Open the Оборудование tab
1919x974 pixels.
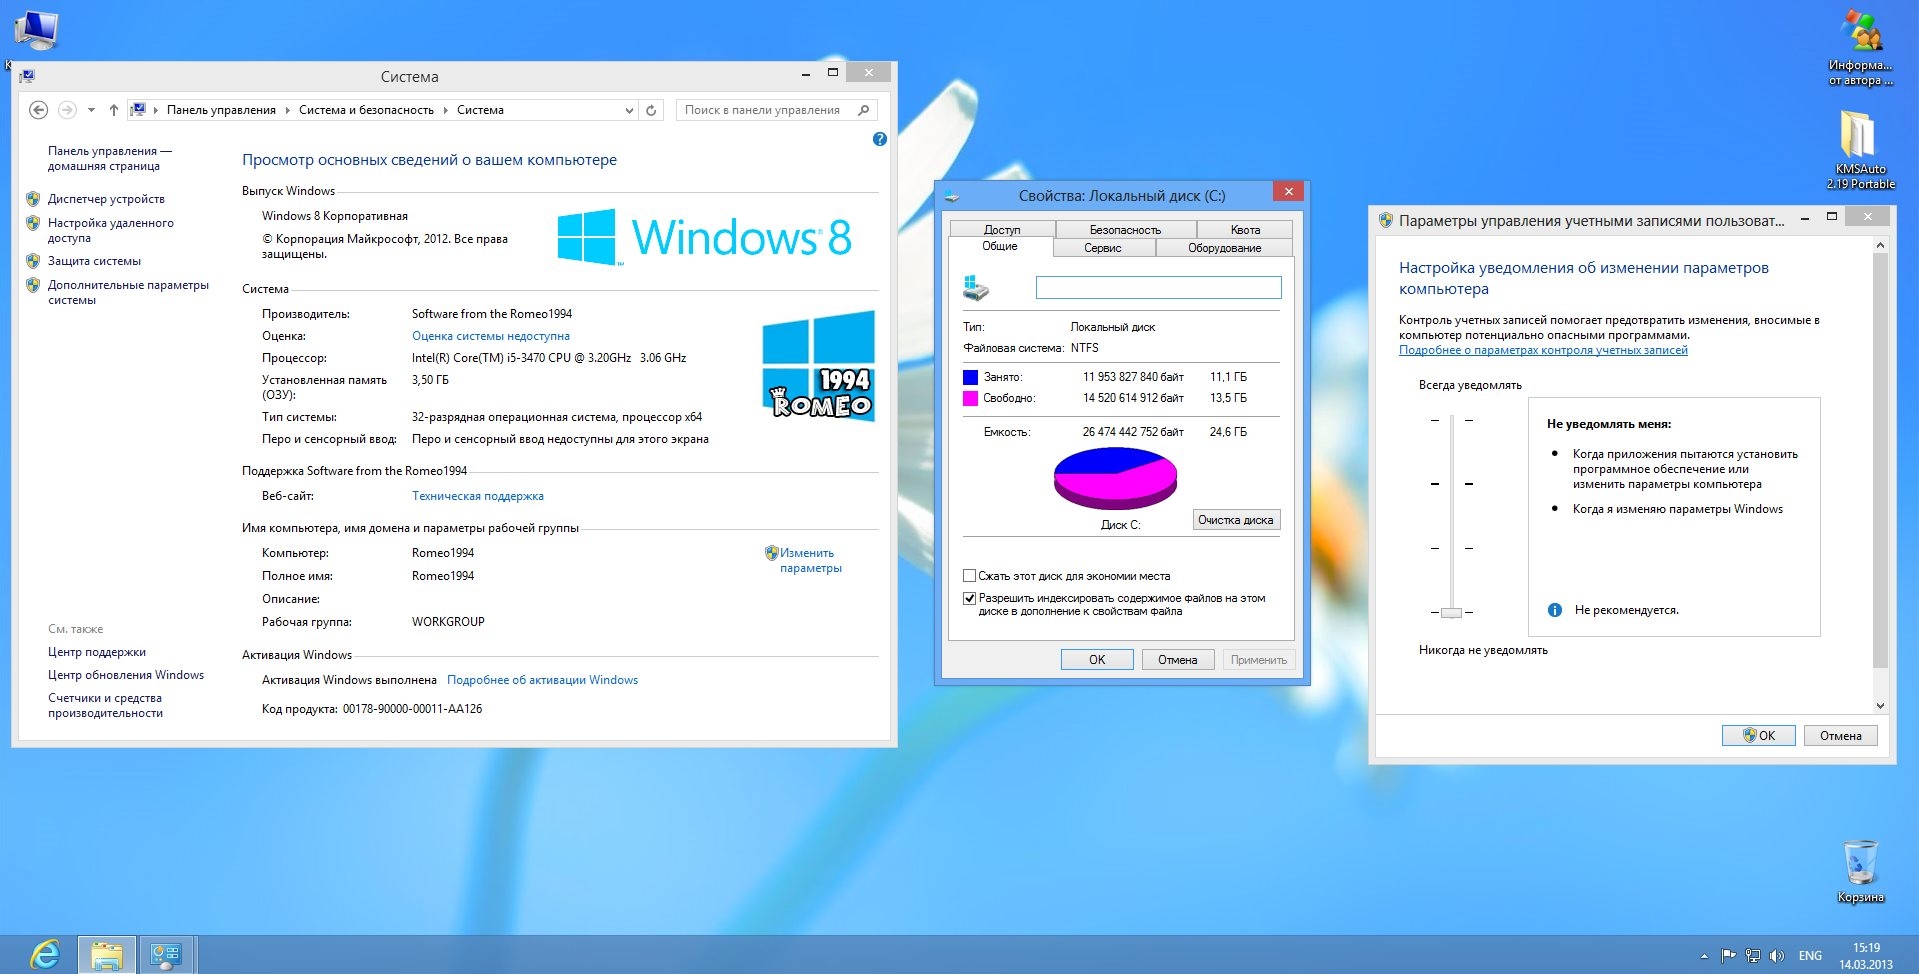(1225, 247)
